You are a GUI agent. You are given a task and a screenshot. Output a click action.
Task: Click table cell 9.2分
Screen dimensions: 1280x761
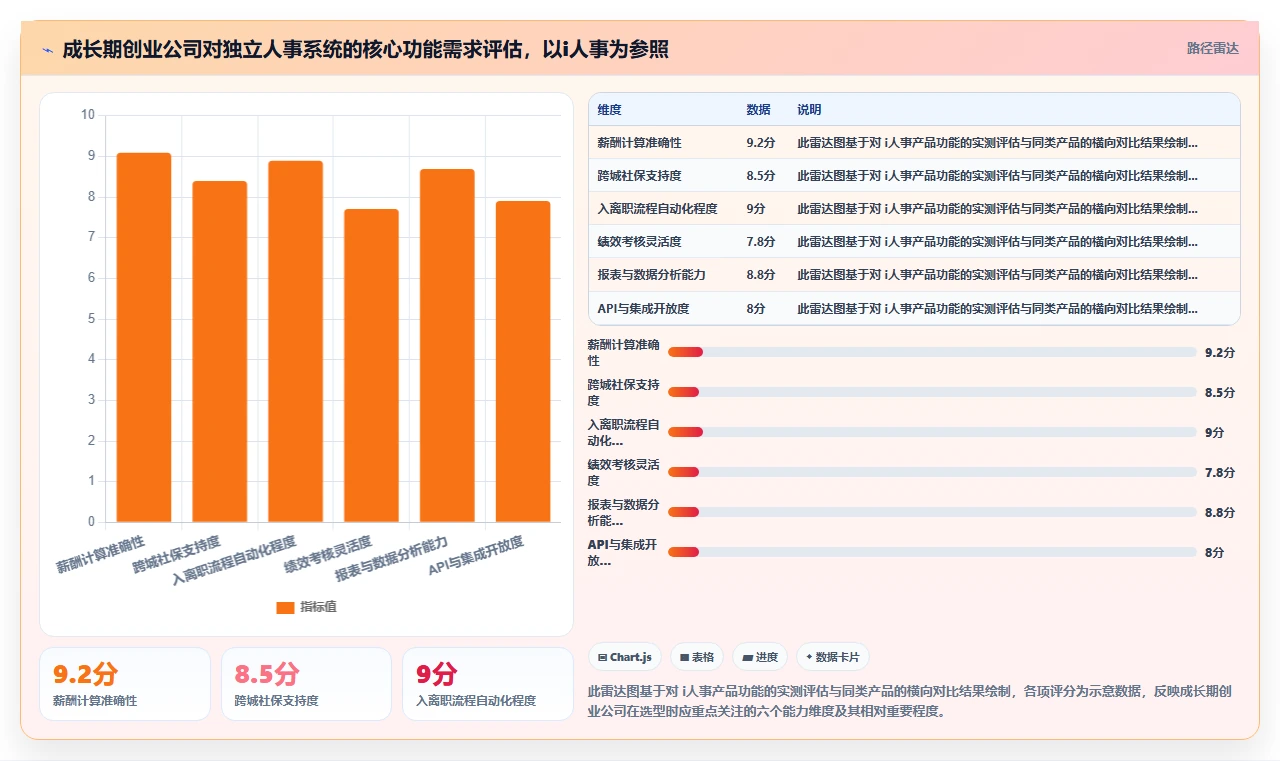(x=761, y=143)
